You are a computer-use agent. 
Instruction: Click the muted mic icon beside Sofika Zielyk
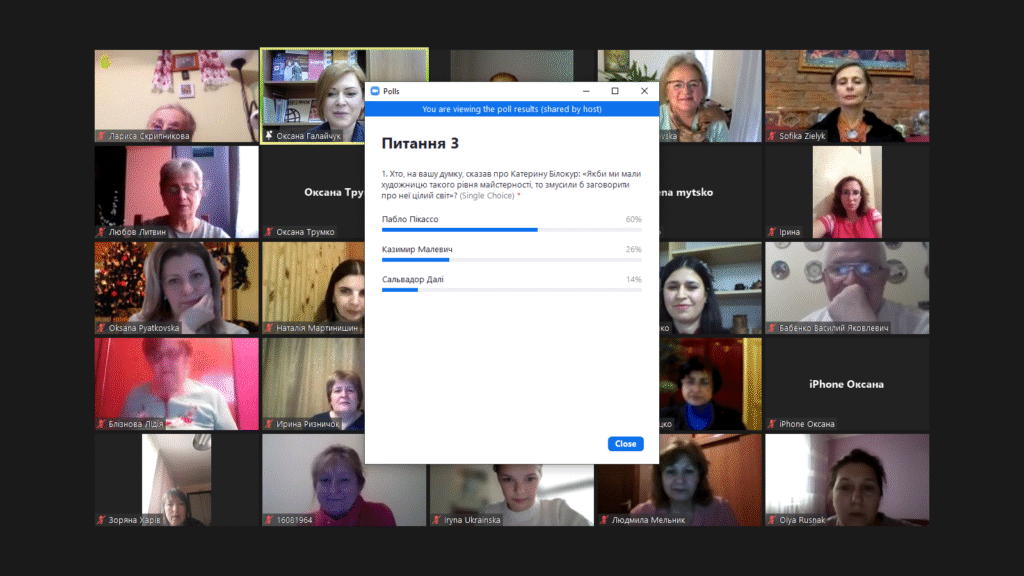point(771,136)
